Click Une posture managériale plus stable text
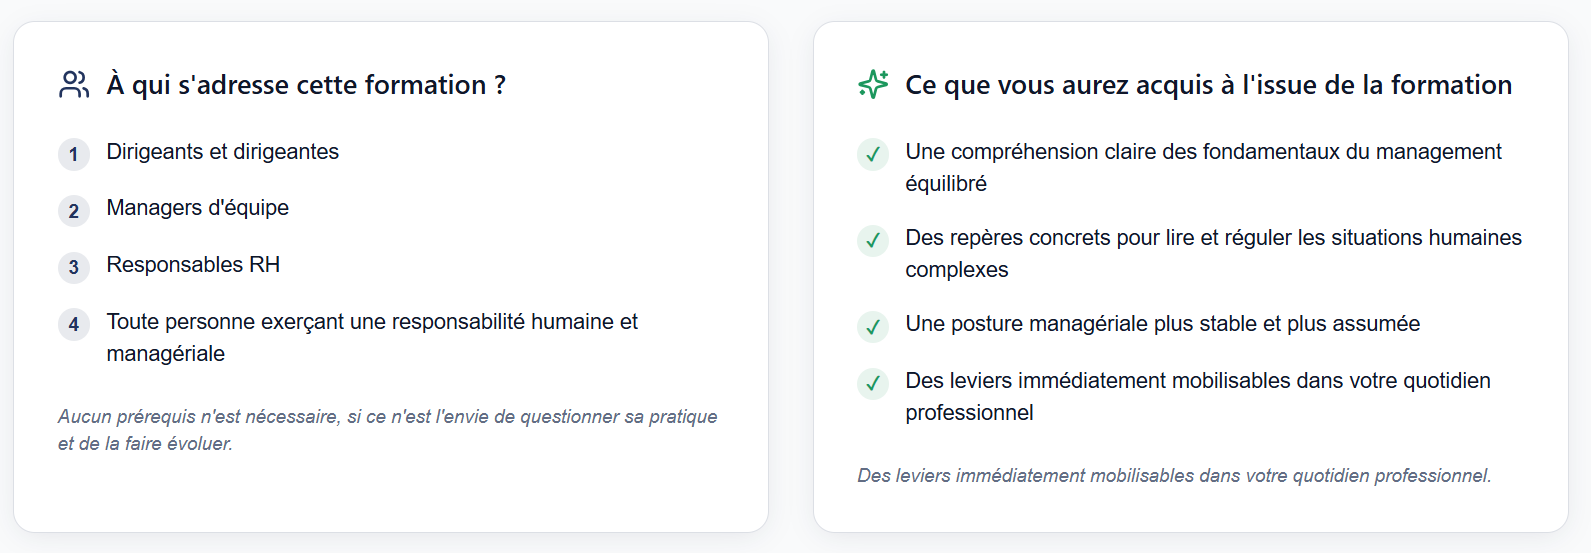Viewport: 1591px width, 553px height. (1162, 324)
